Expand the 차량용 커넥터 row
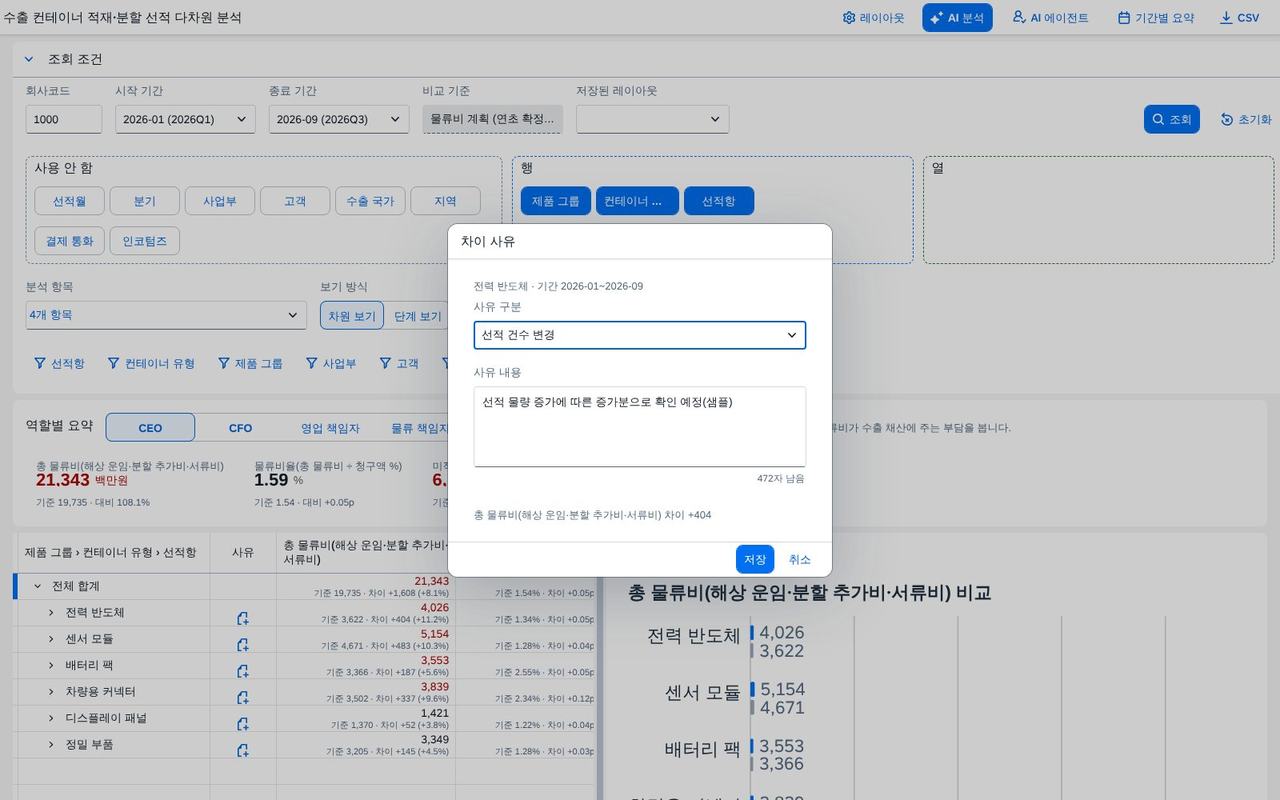 coord(52,691)
